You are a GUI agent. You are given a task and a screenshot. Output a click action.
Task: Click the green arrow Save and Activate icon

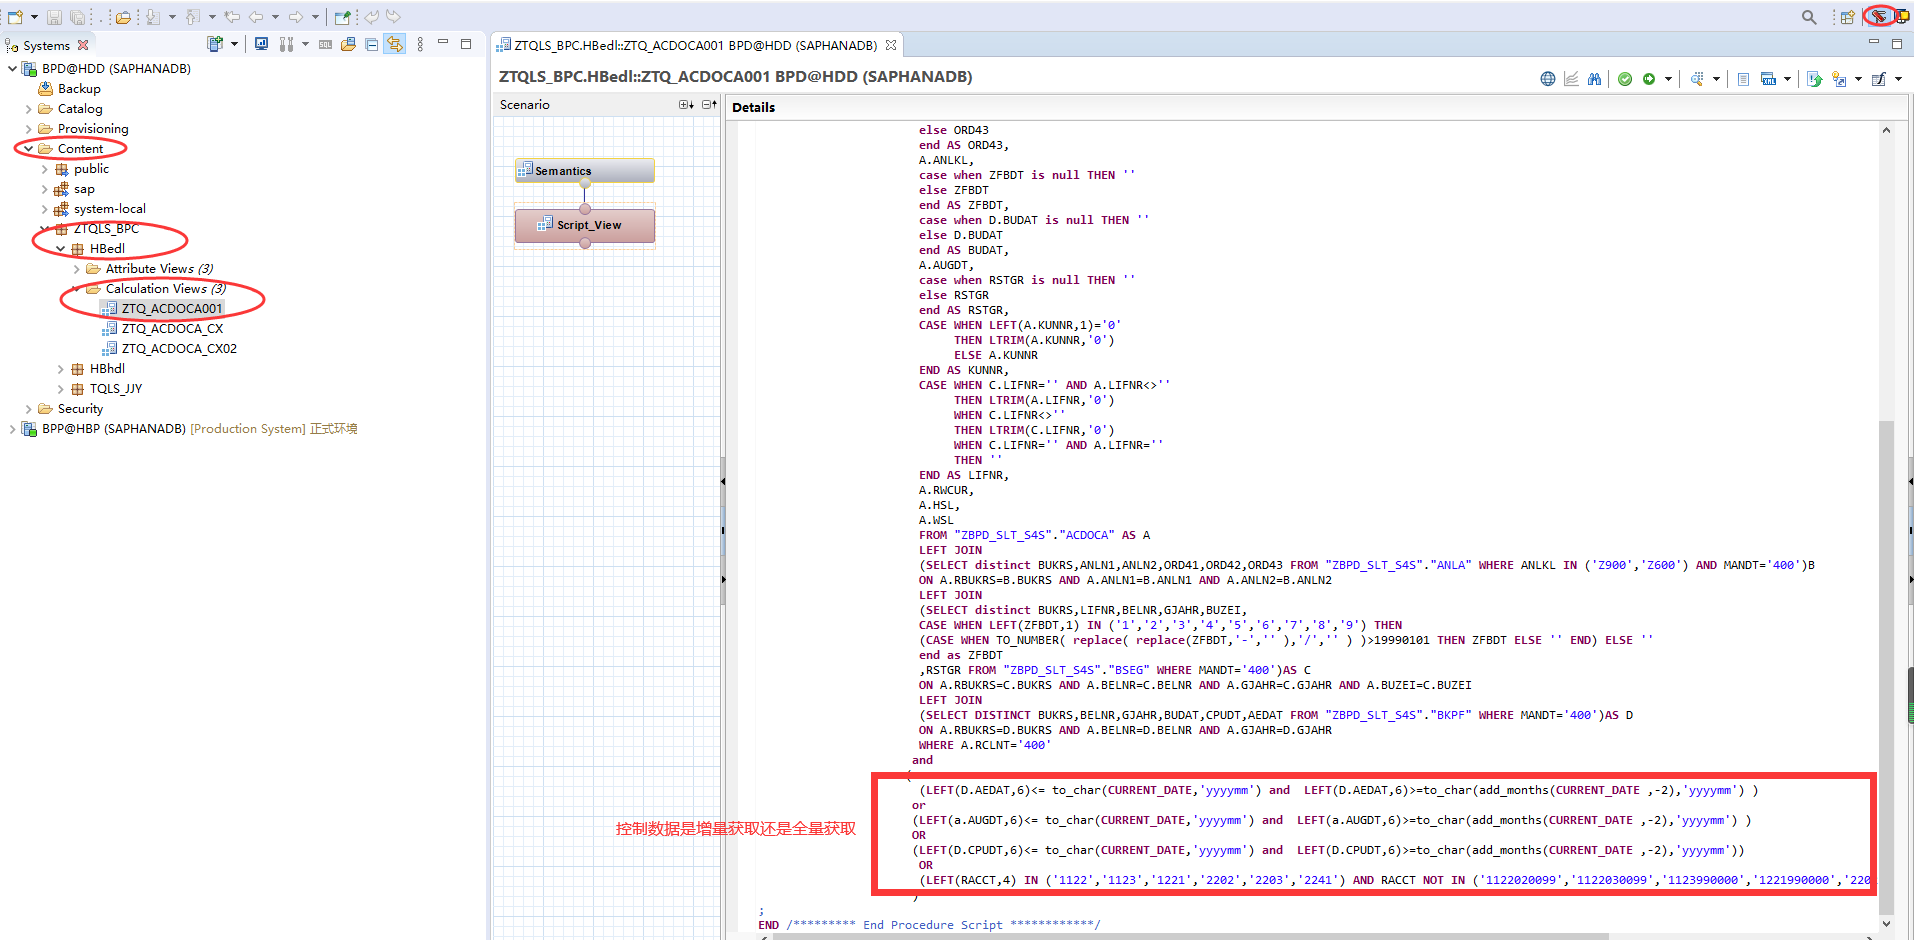(1649, 79)
